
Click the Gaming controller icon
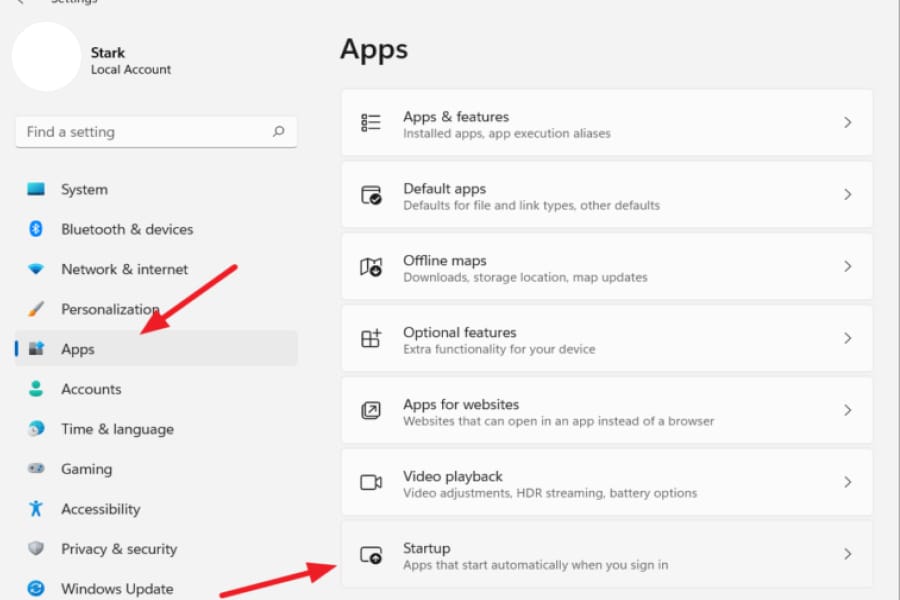click(36, 469)
